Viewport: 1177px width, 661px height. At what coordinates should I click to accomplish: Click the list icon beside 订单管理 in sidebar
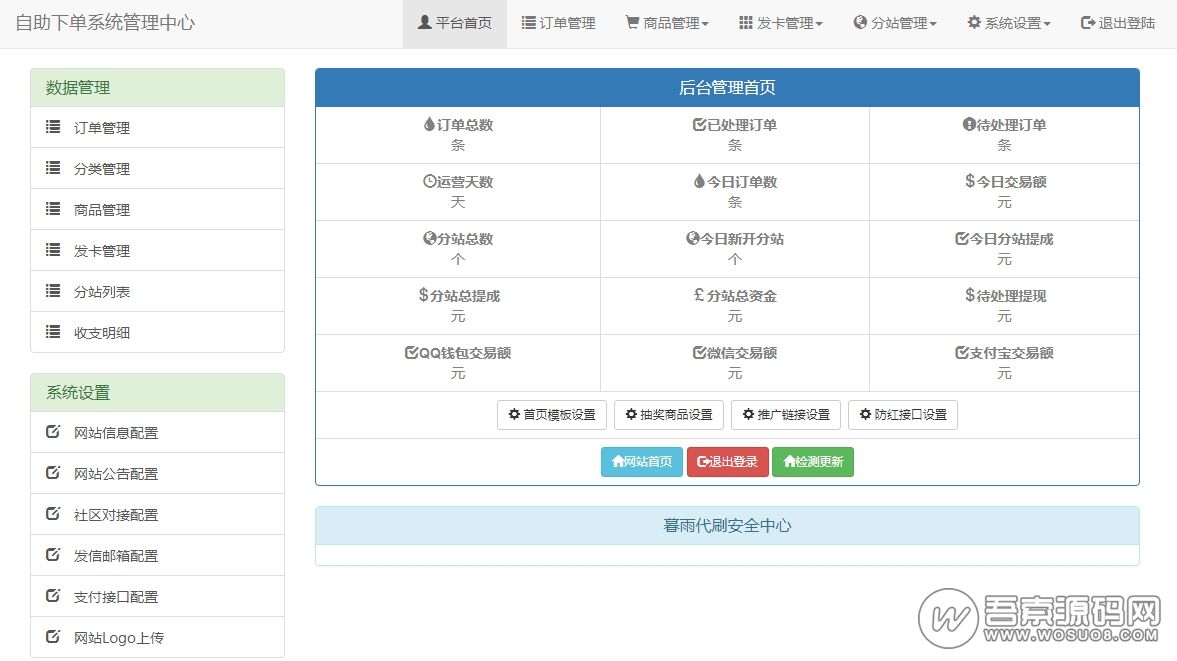[x=53, y=127]
